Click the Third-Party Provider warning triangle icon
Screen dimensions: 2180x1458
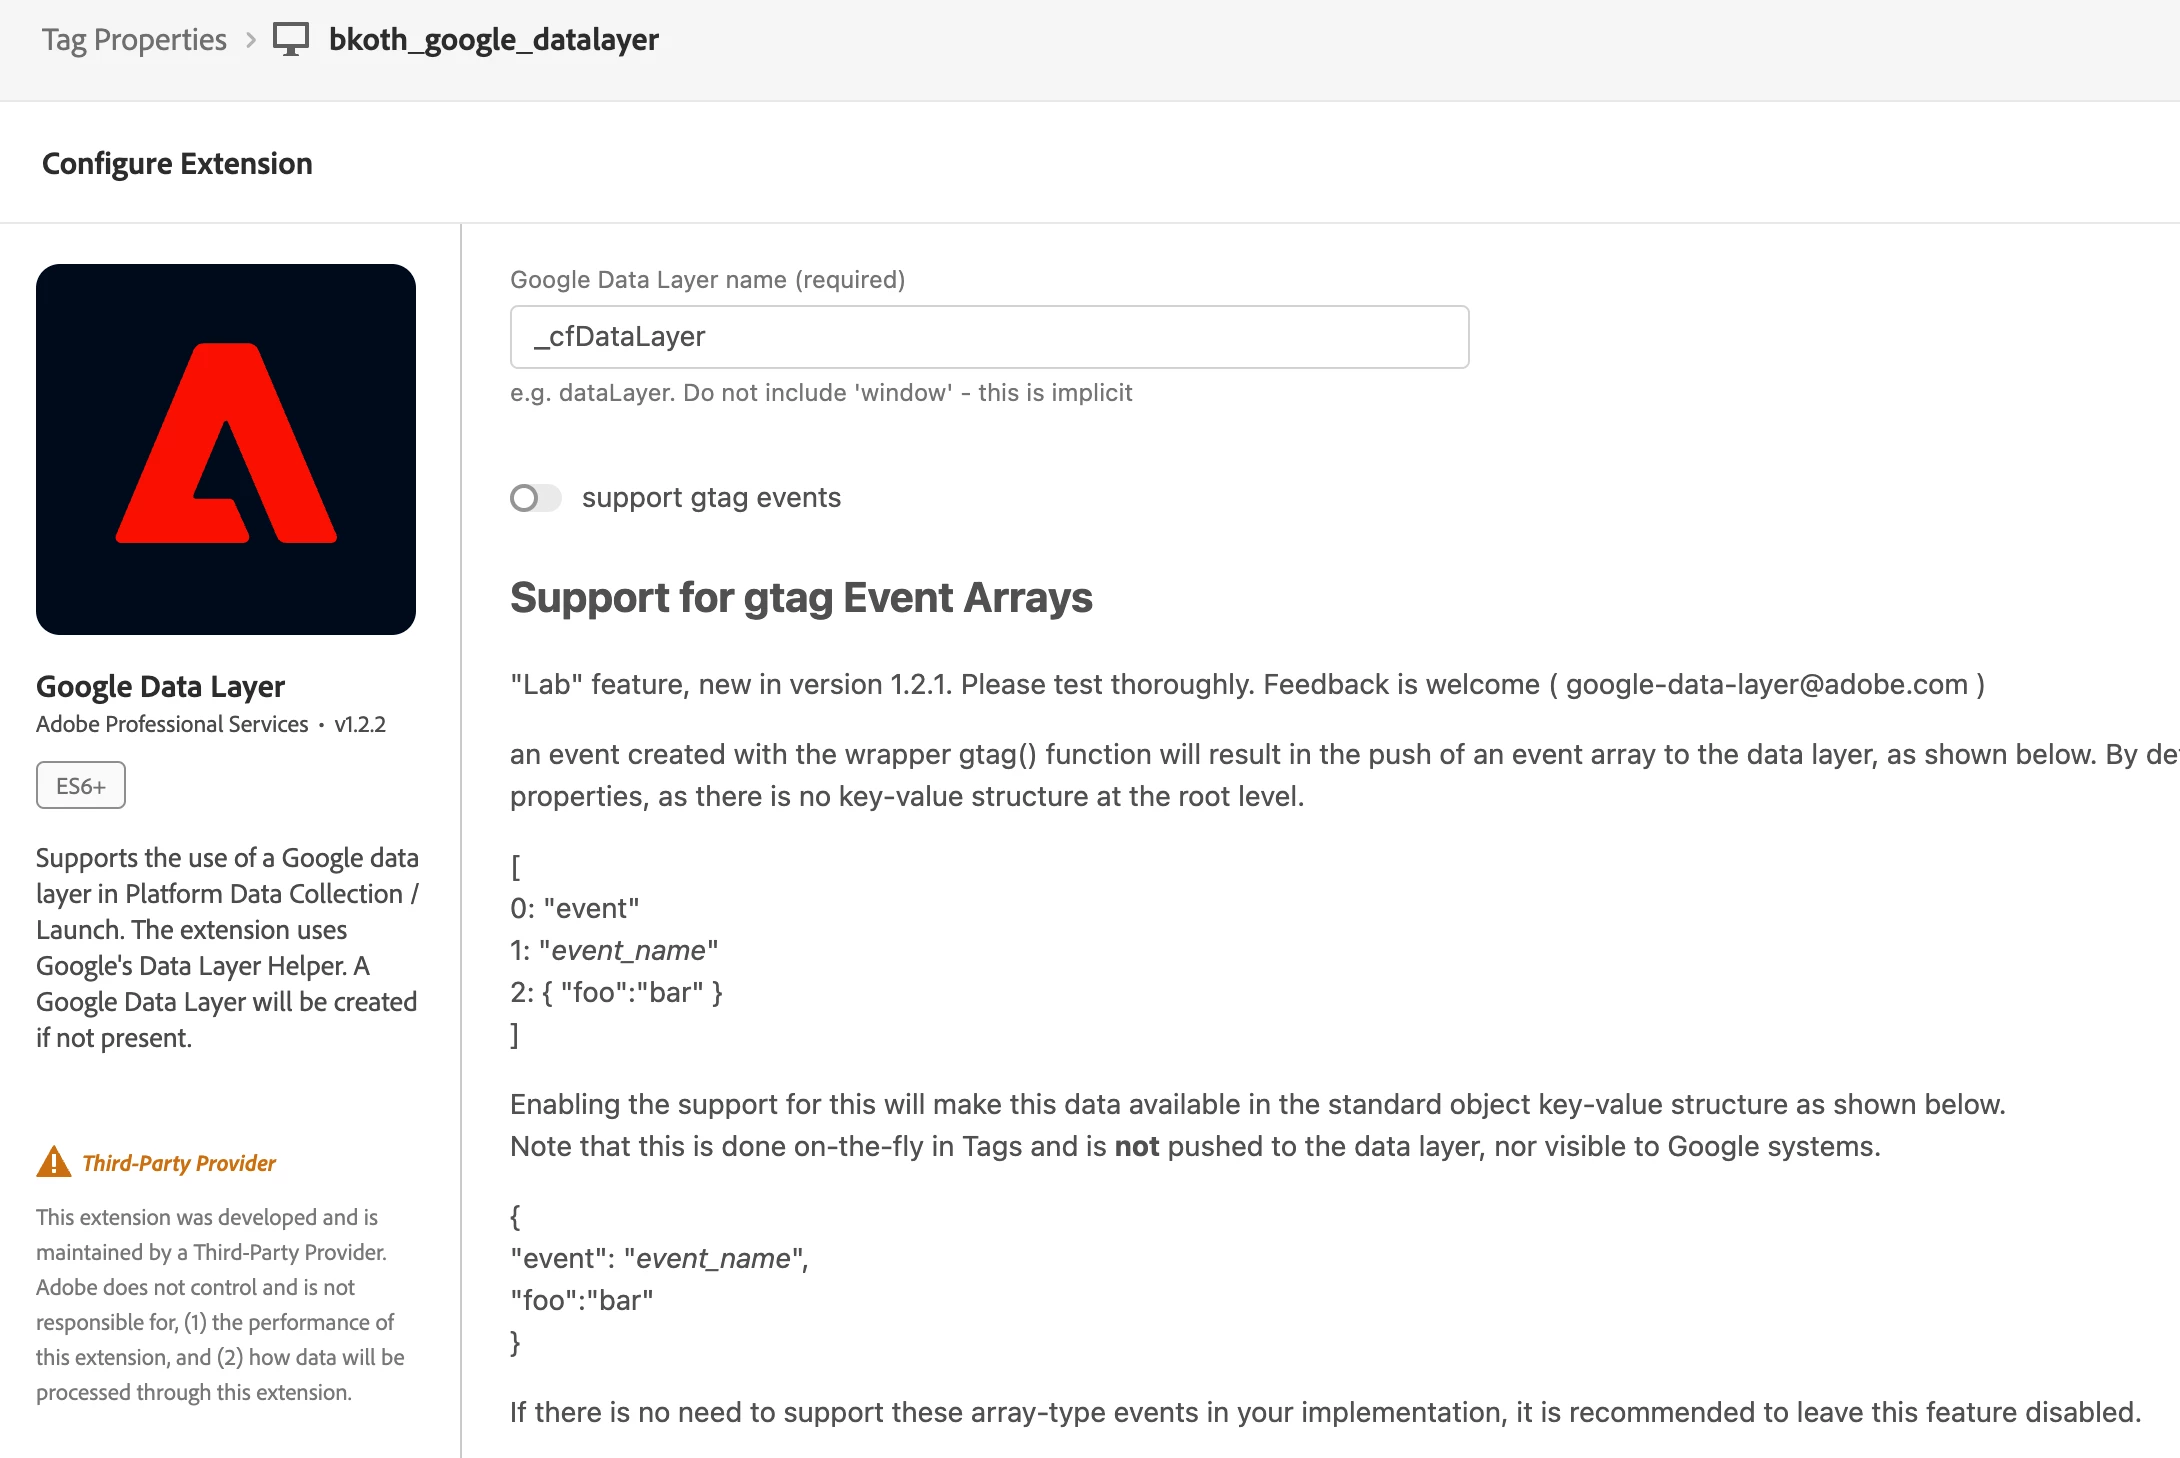click(x=54, y=1162)
